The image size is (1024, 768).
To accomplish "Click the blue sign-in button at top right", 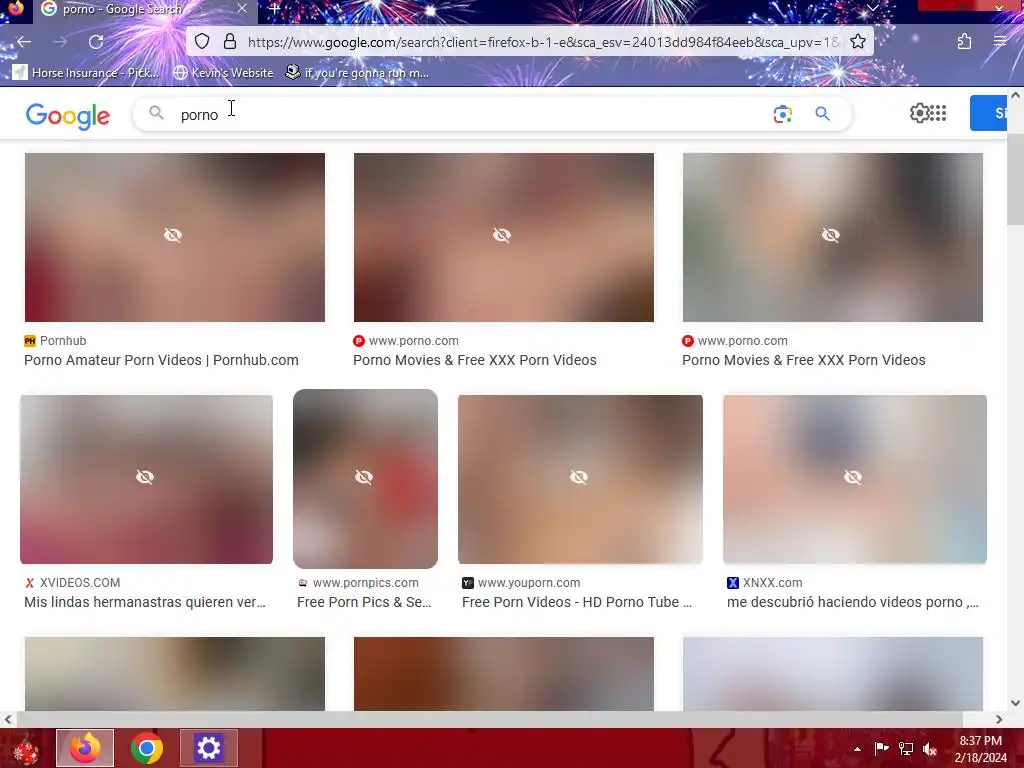I will (989, 113).
